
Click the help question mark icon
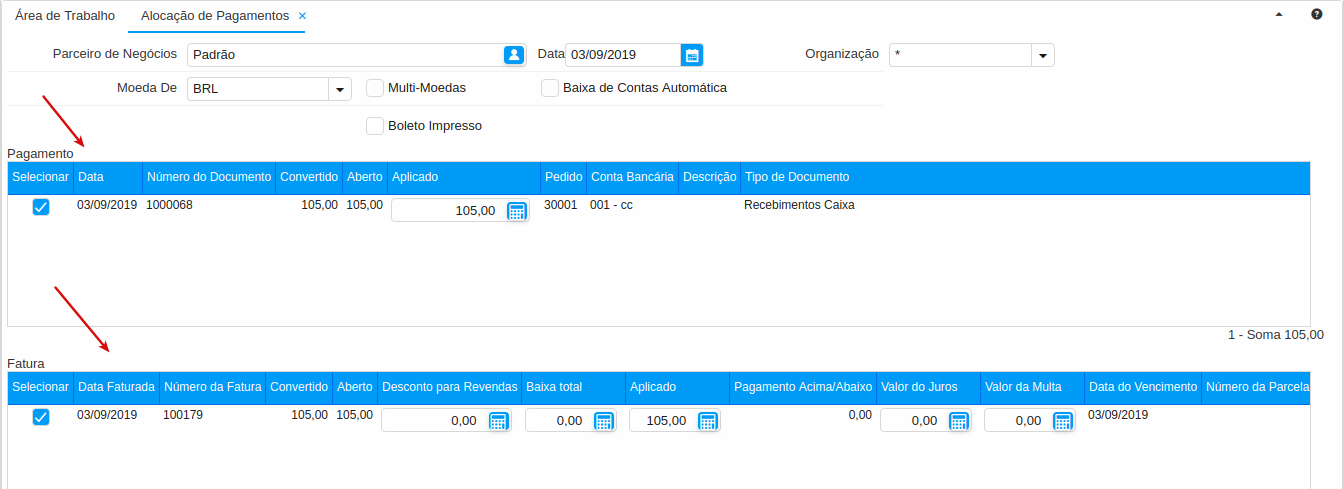1317,15
